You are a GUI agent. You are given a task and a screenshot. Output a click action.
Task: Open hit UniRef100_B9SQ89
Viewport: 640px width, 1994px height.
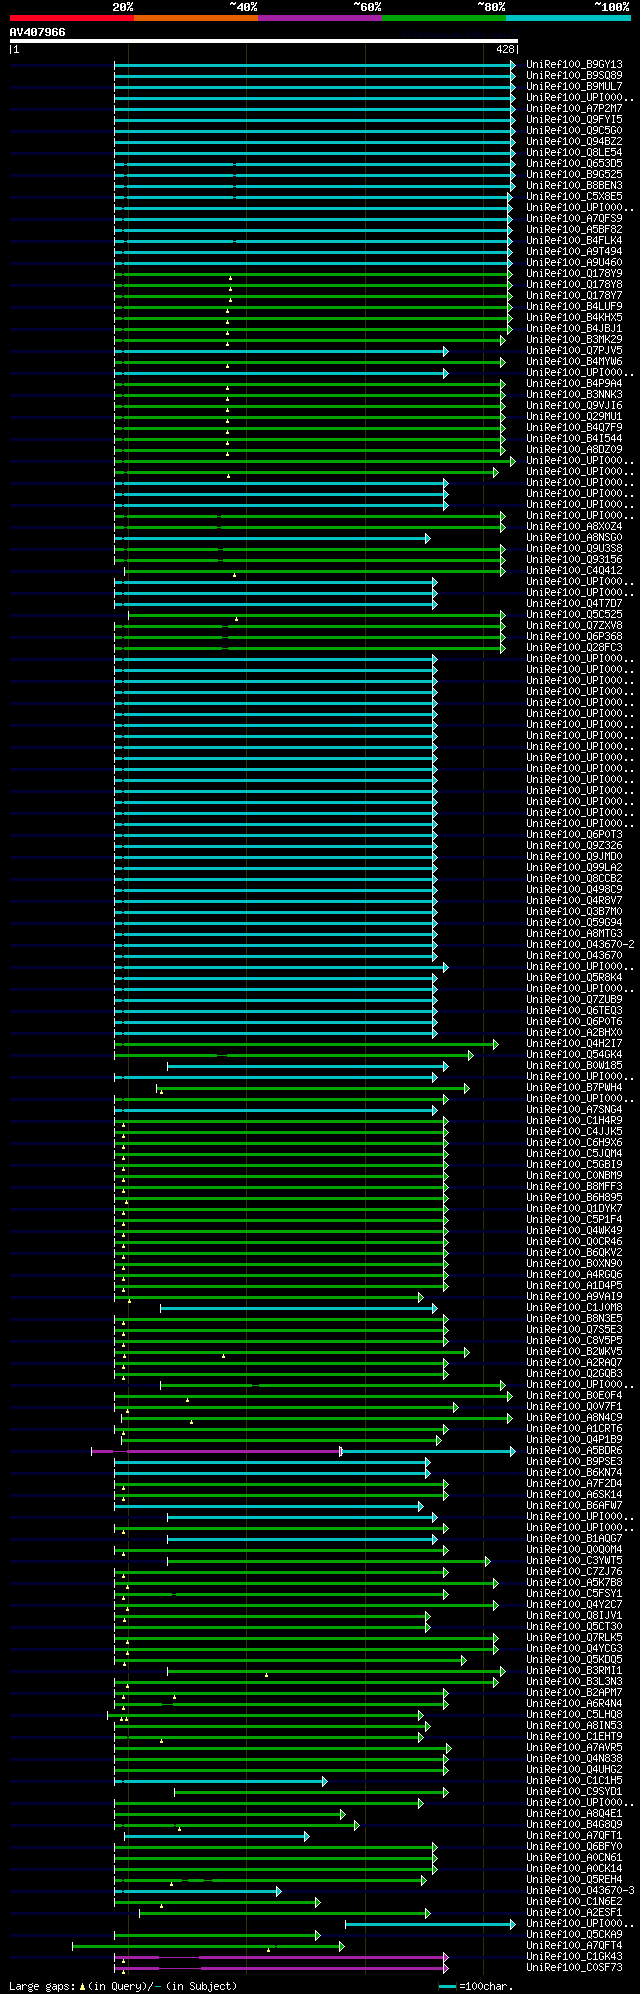tap(574, 76)
